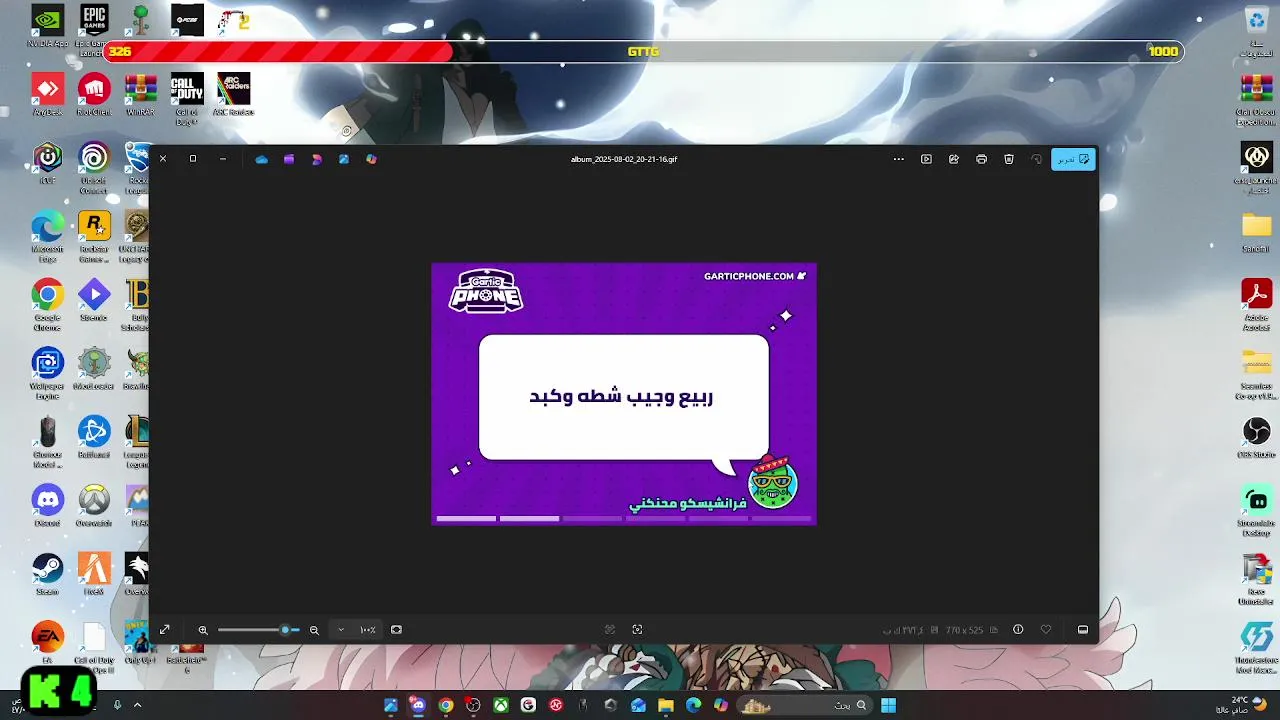Open Rockstar Games Launcher desktop shortcut

point(94,236)
